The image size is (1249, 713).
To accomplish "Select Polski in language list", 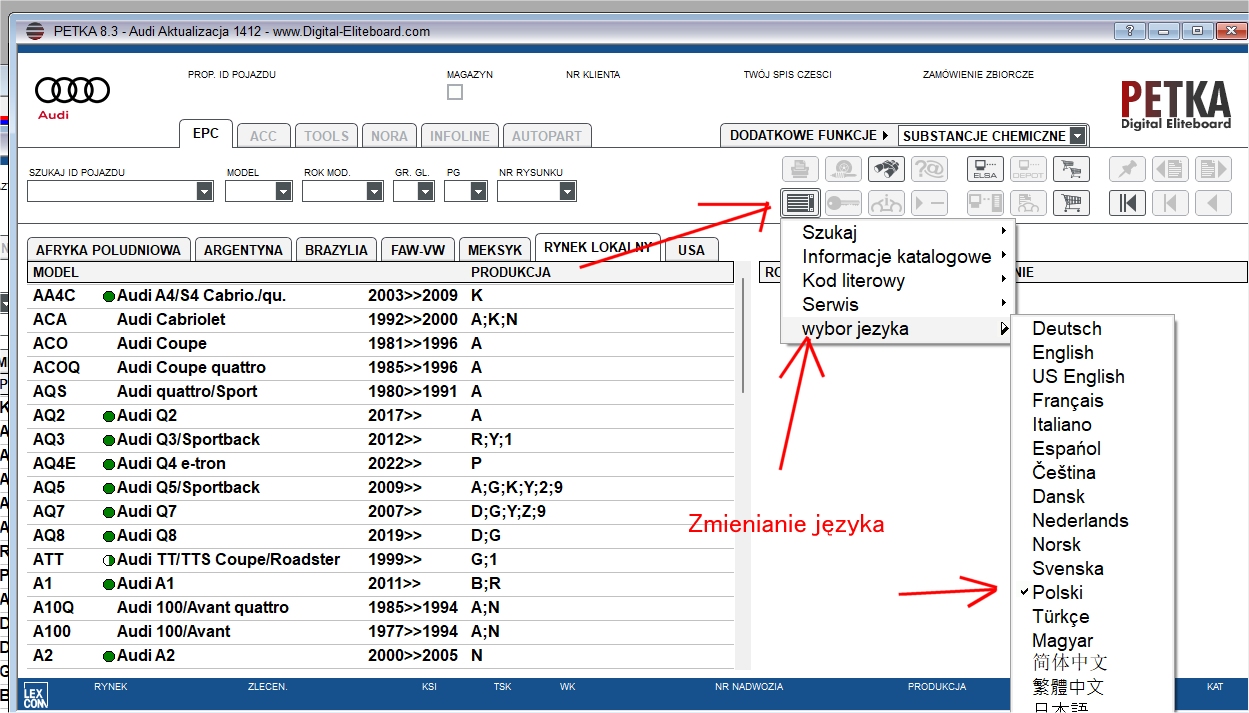I will coord(1057,593).
